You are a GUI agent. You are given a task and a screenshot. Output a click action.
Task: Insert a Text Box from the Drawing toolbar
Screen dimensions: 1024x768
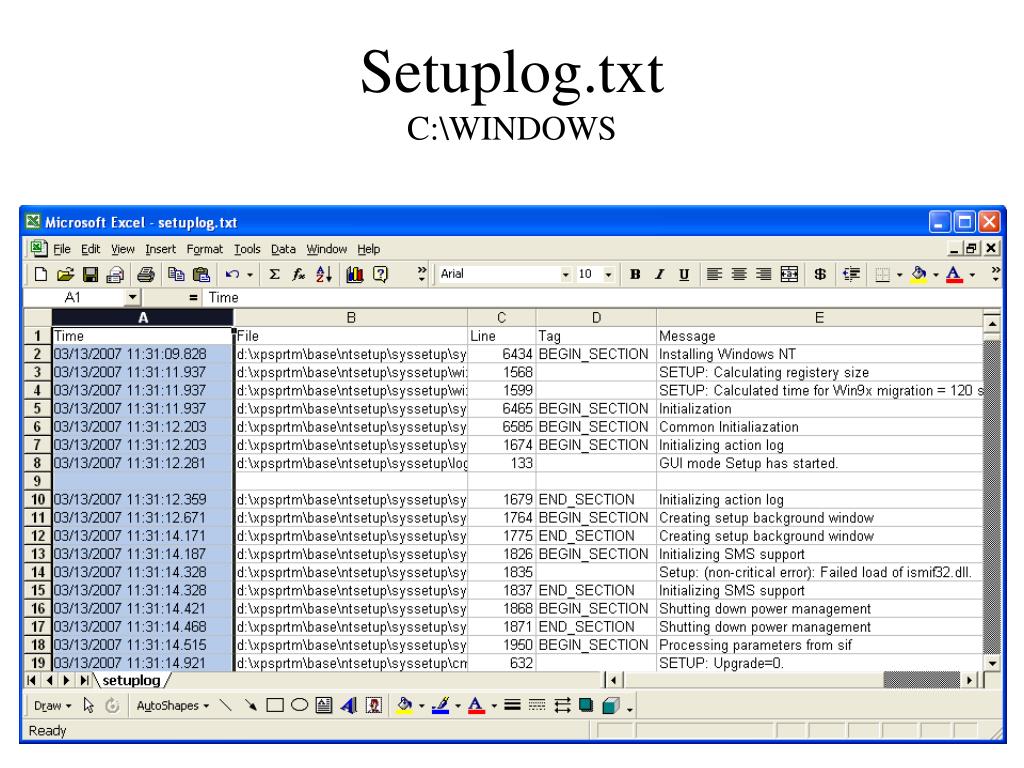click(x=324, y=705)
